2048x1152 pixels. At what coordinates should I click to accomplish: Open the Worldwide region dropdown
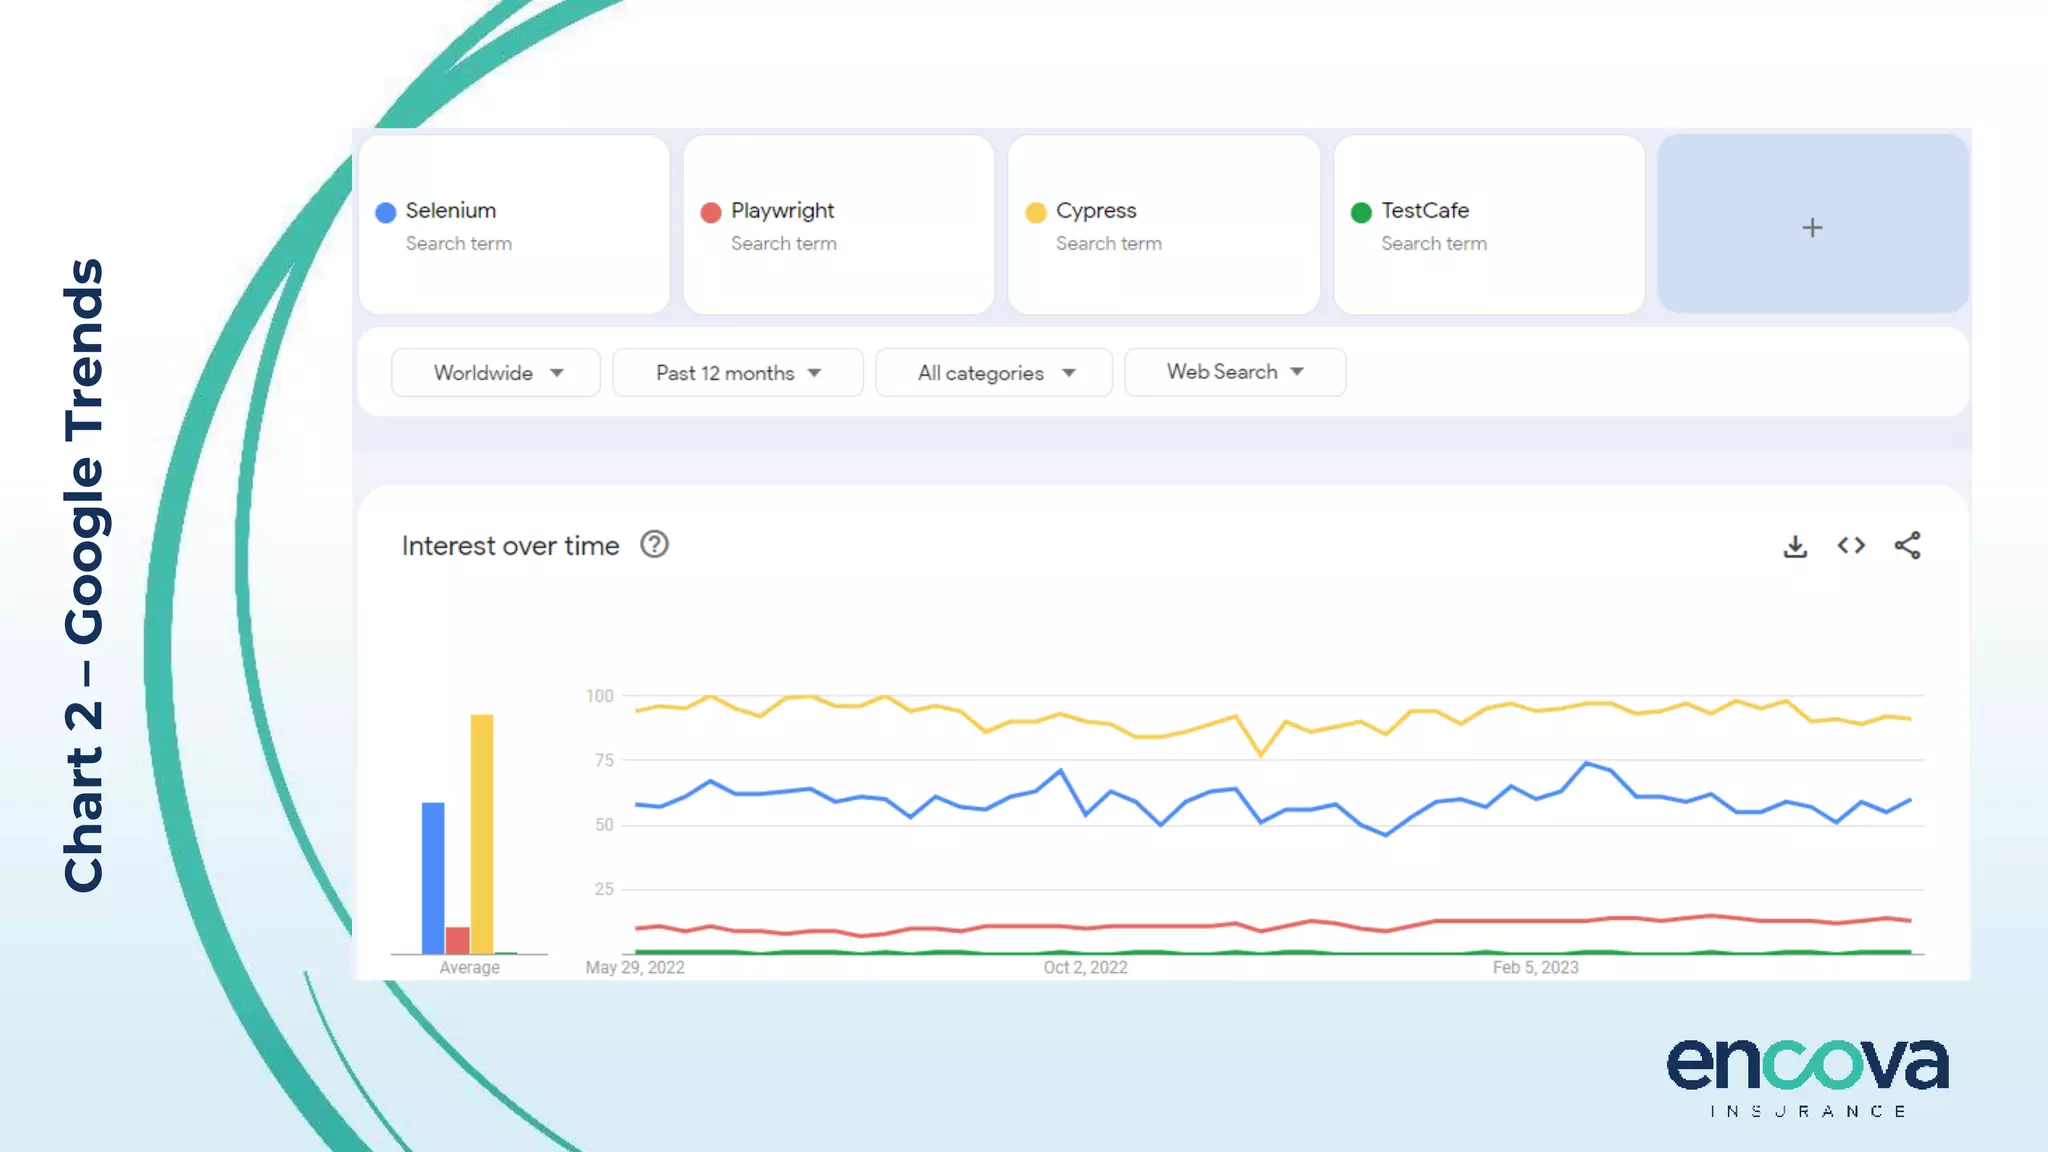(x=496, y=373)
